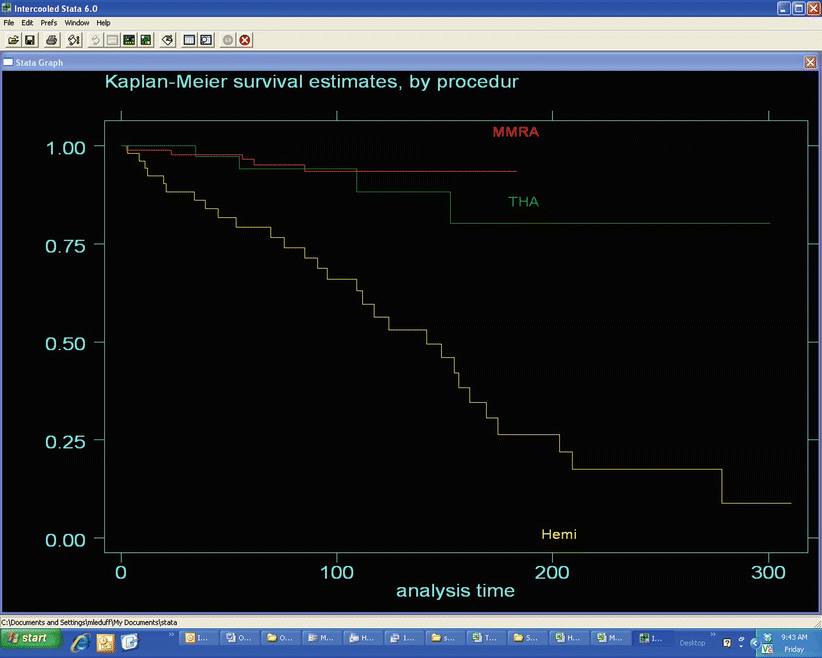Open the Do-file Editor icon
This screenshot has width=822, height=658.
pyautogui.click(x=168, y=40)
